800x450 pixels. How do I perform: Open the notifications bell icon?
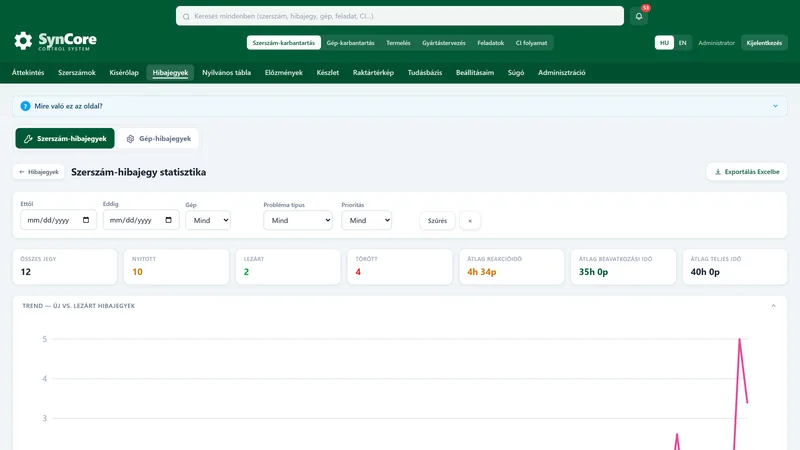coord(639,16)
